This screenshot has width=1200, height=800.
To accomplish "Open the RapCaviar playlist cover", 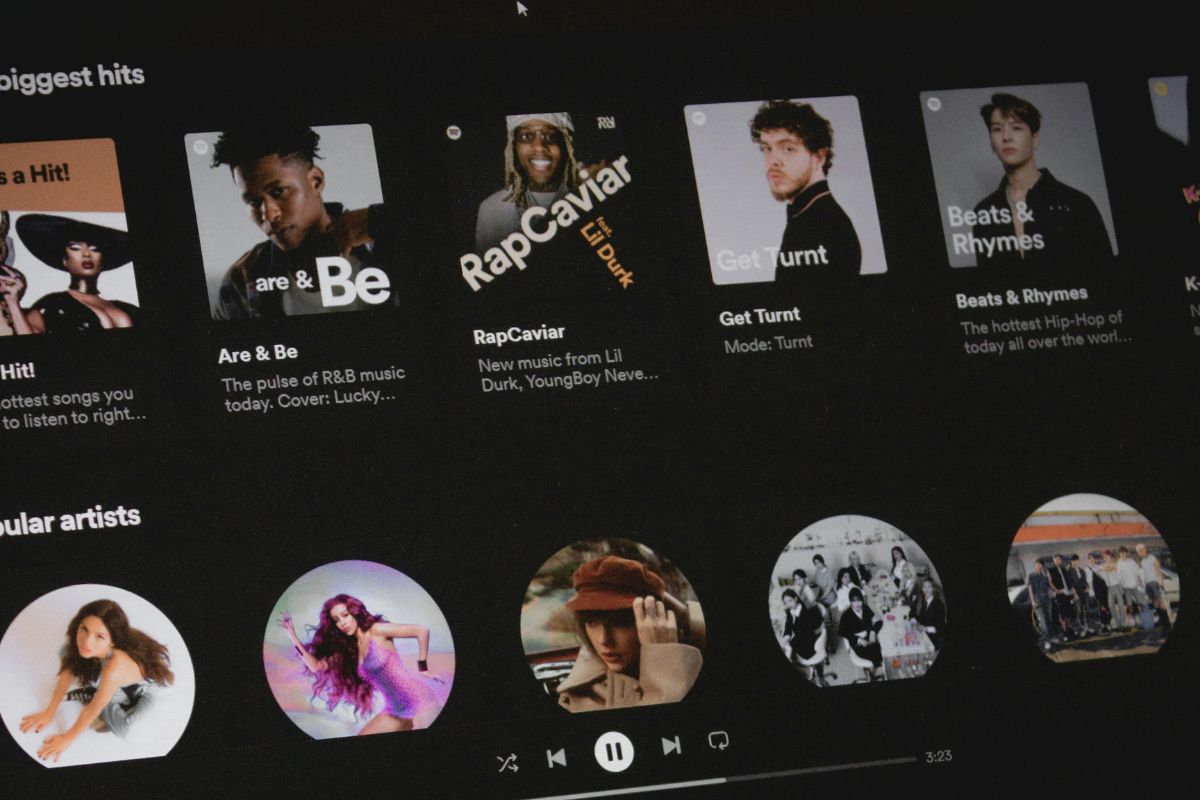I will [x=543, y=204].
